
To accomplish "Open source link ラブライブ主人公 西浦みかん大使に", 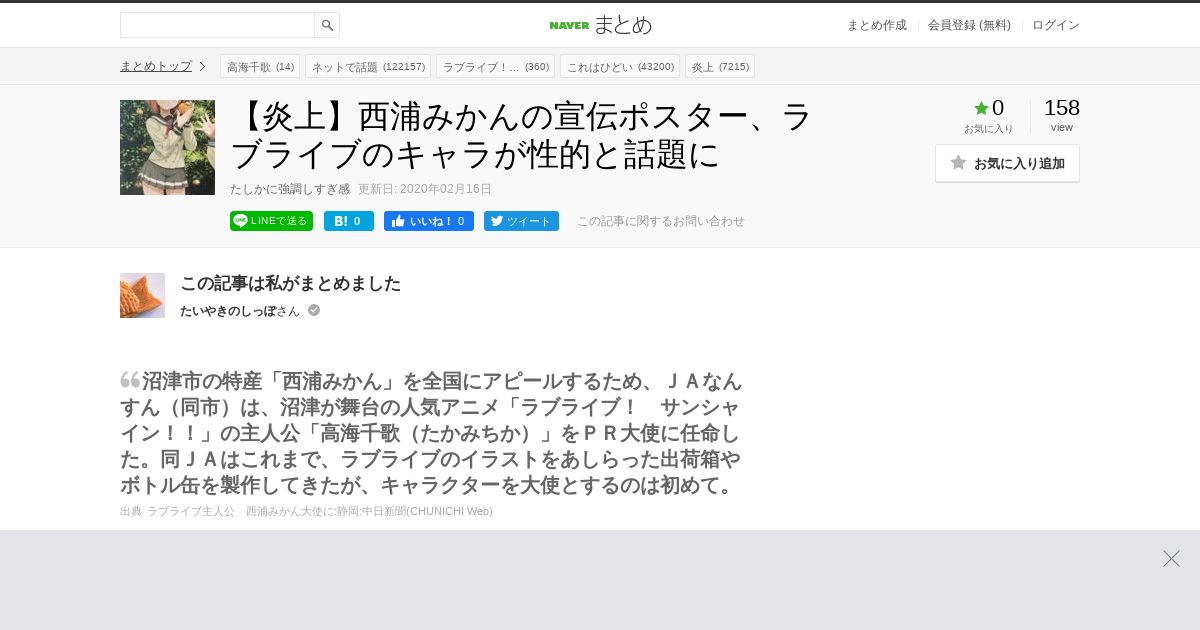I will tap(320, 511).
